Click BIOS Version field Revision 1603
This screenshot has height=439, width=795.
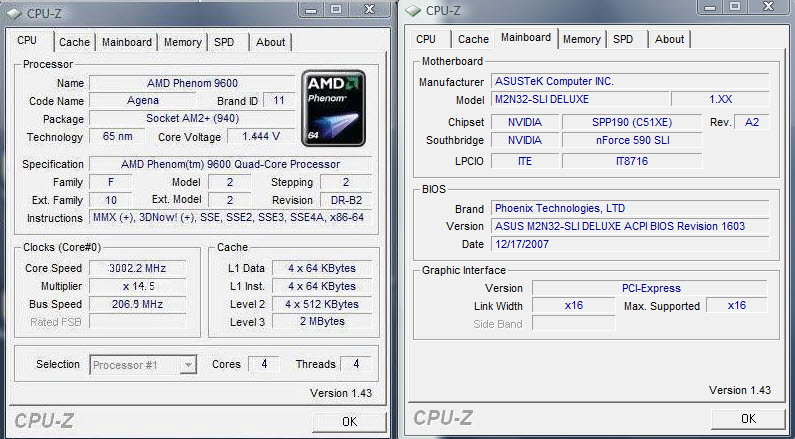(x=630, y=226)
